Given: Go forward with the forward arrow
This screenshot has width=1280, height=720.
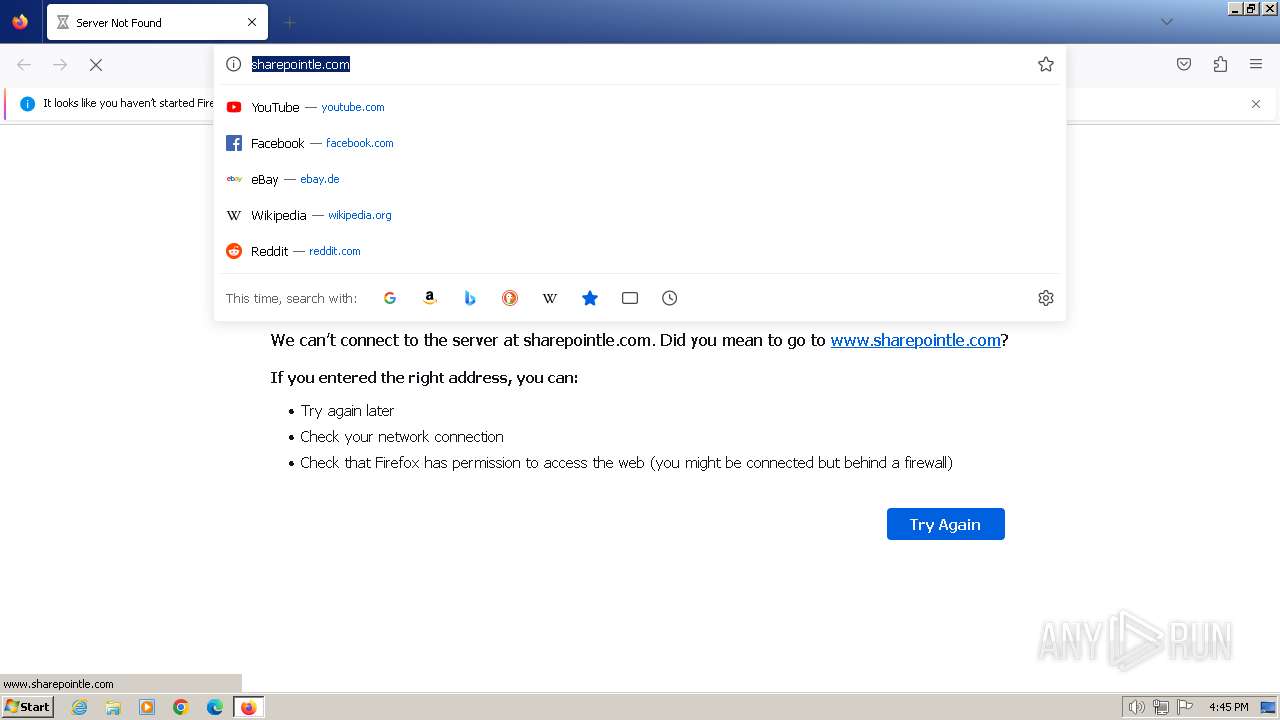Looking at the screenshot, I should coord(60,64).
